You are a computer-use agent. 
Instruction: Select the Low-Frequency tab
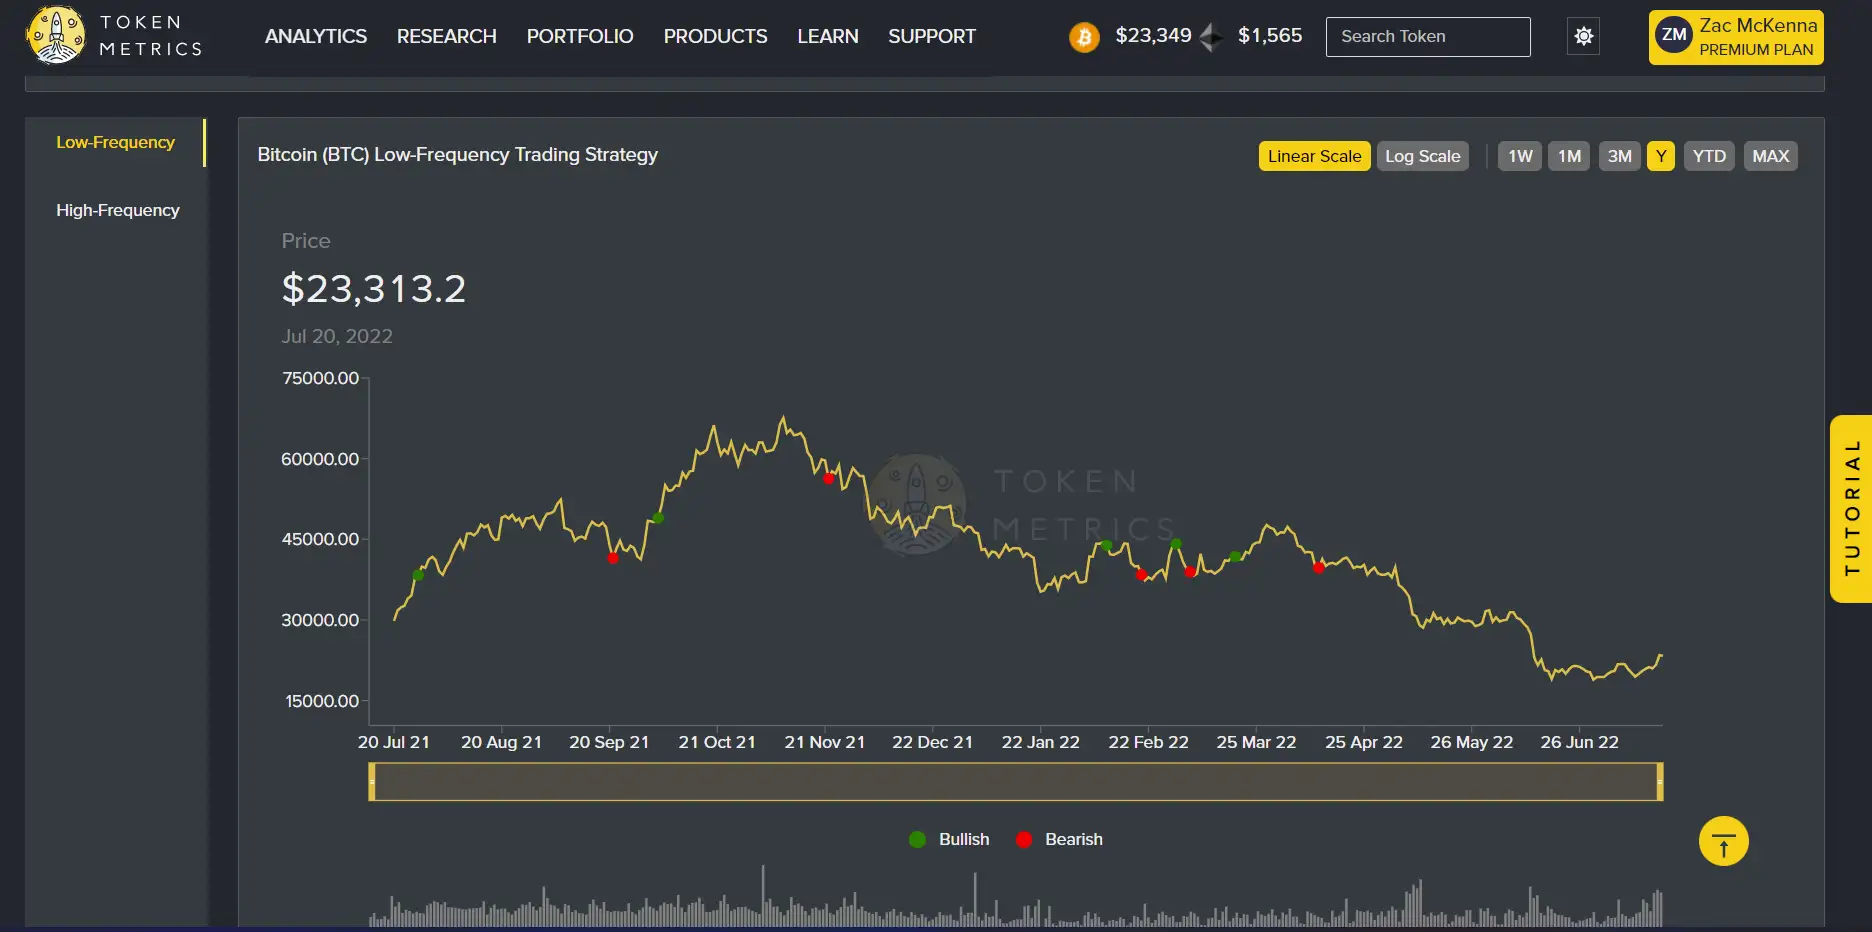115,142
